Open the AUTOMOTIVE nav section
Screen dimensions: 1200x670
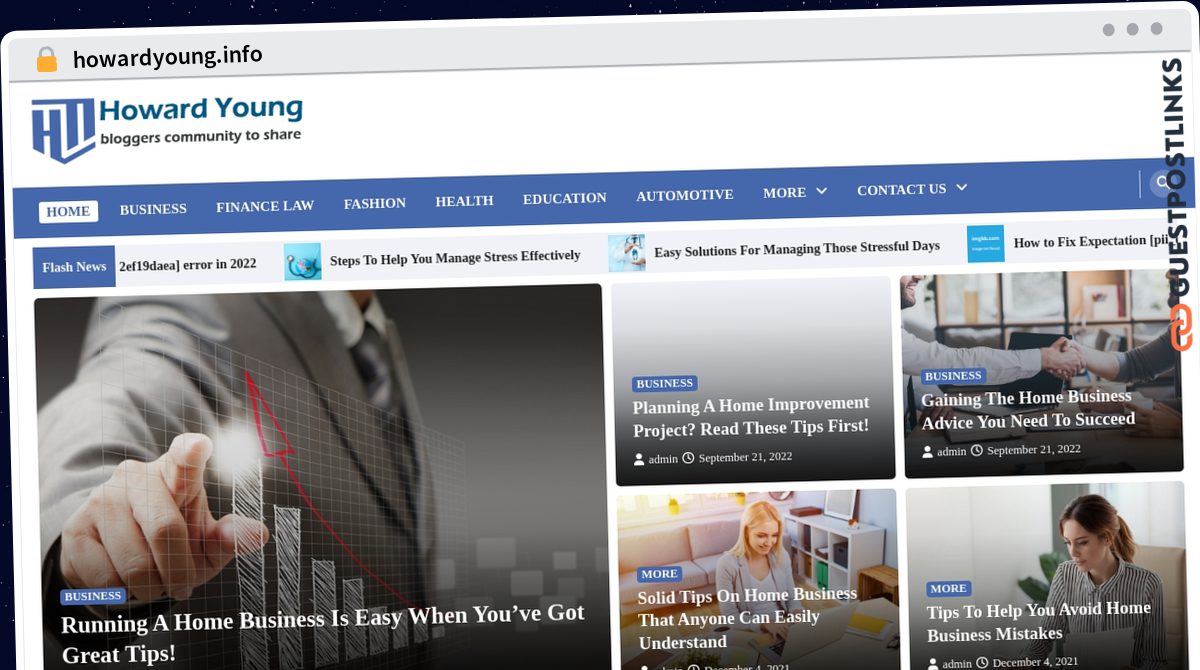pos(685,195)
